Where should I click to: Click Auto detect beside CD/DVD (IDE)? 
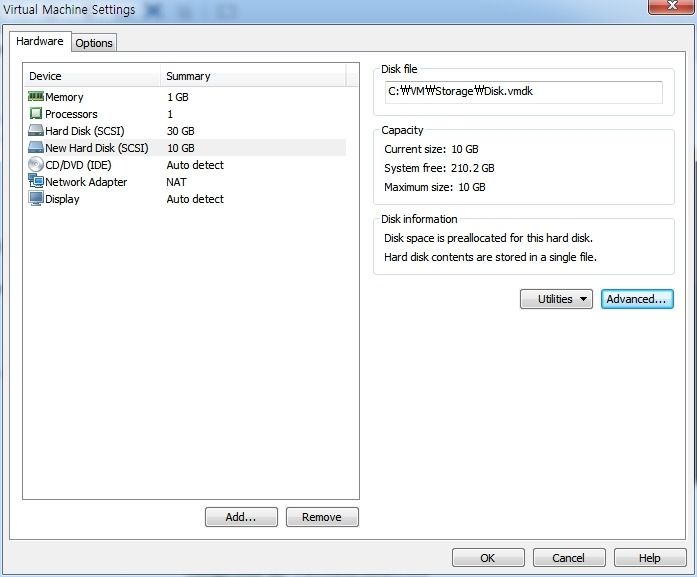[x=195, y=165]
